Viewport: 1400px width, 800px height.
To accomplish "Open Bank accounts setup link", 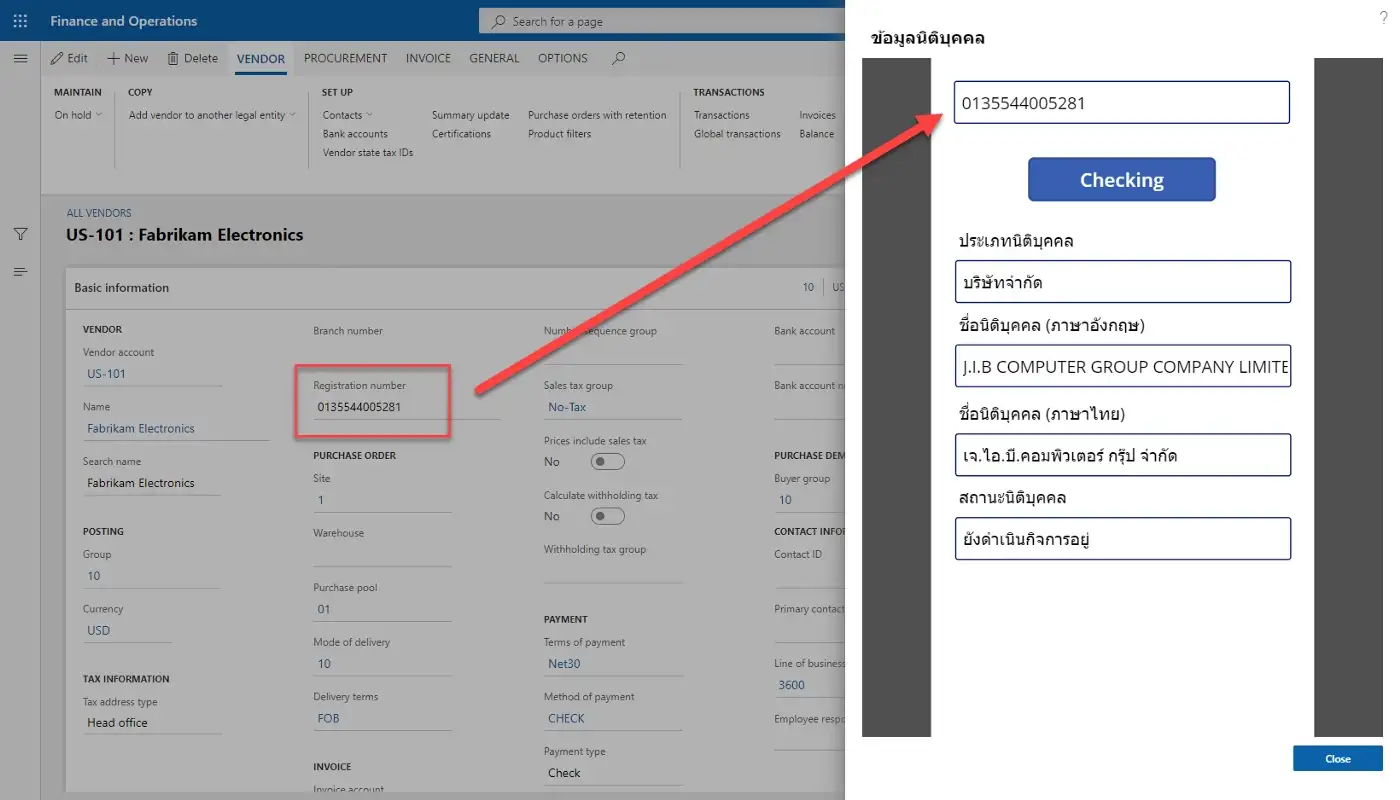I will 355,134.
